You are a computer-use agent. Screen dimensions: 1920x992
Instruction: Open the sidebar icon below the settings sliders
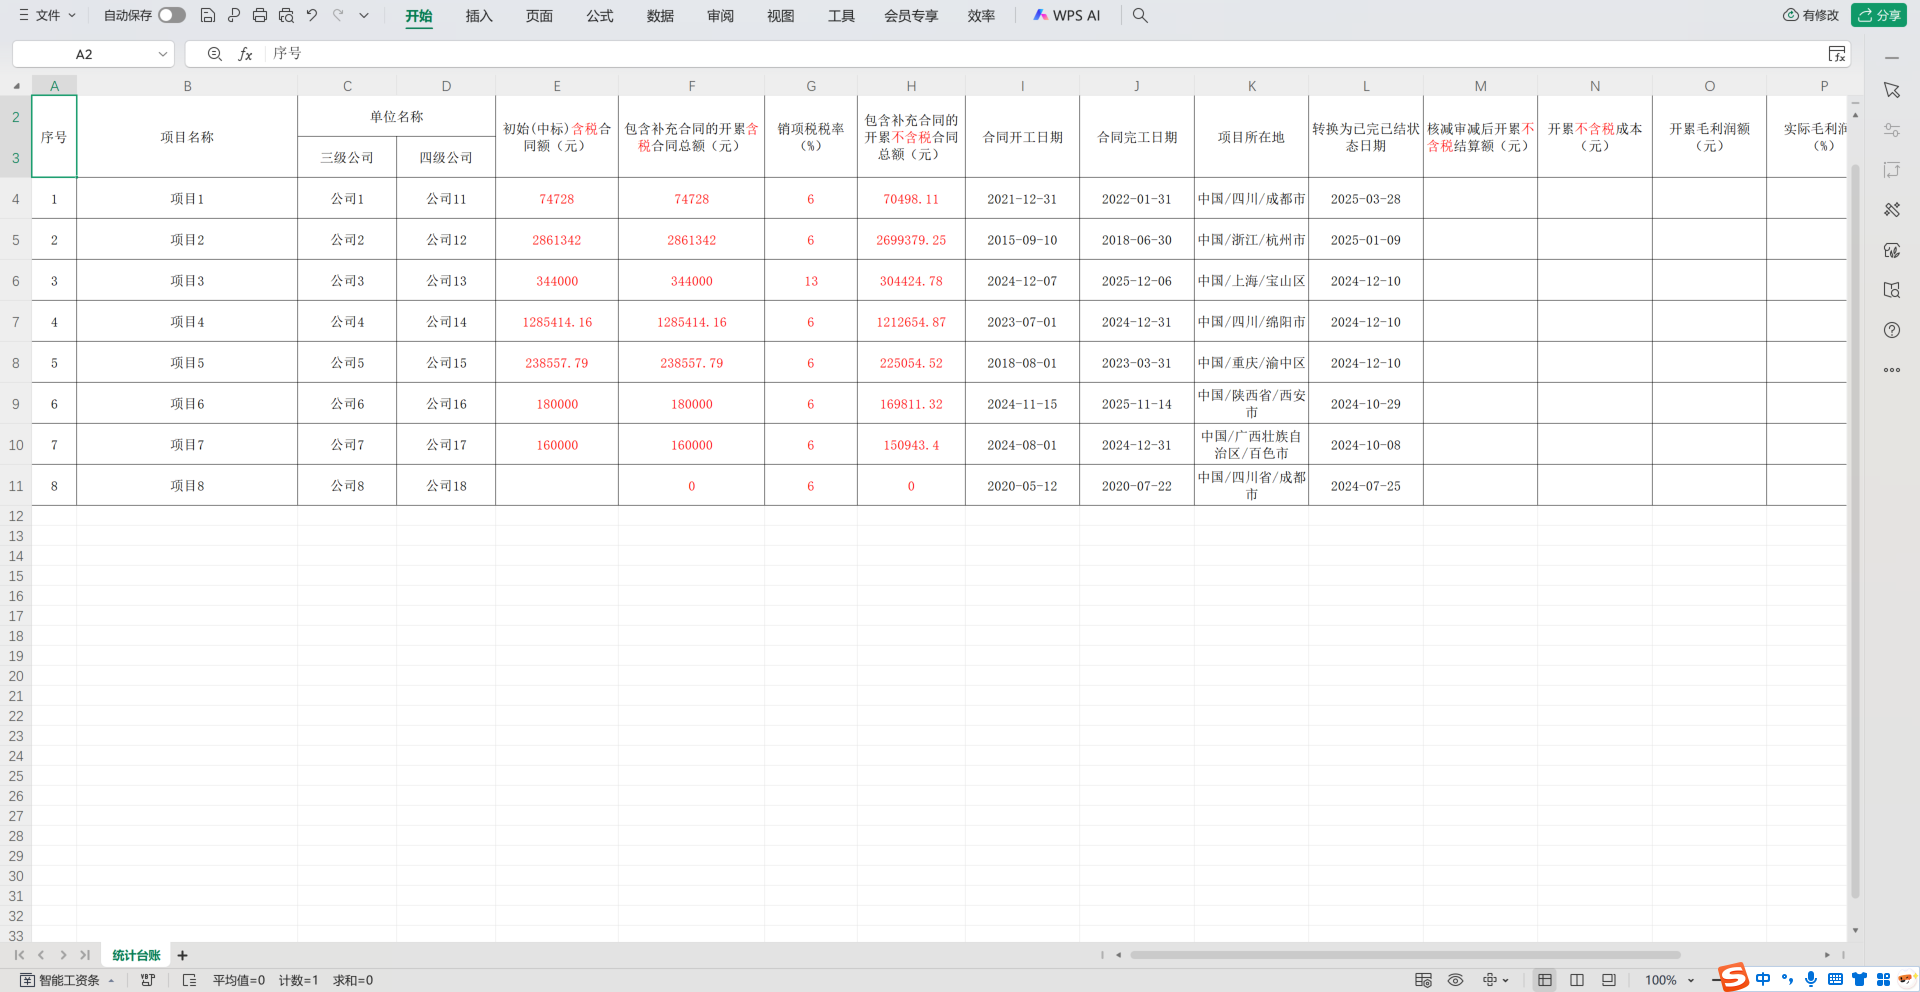tap(1891, 170)
